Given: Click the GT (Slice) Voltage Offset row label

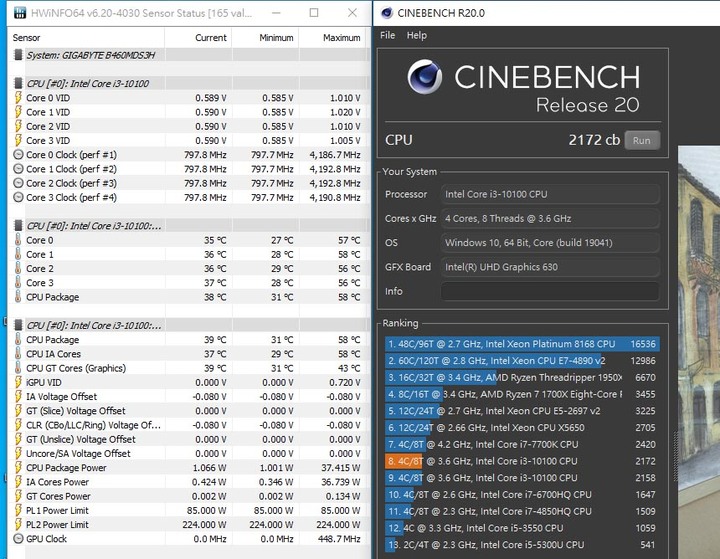Looking at the screenshot, I should (x=76, y=411).
